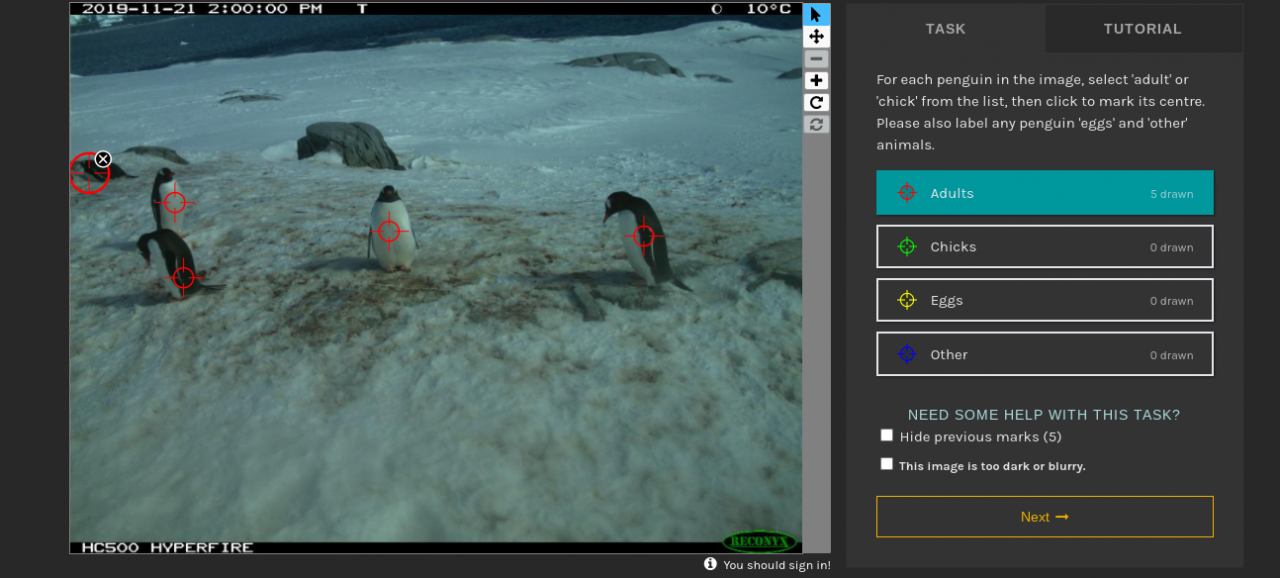1280x578 pixels.
Task: Choose the Adults marking option
Action: [1045, 193]
